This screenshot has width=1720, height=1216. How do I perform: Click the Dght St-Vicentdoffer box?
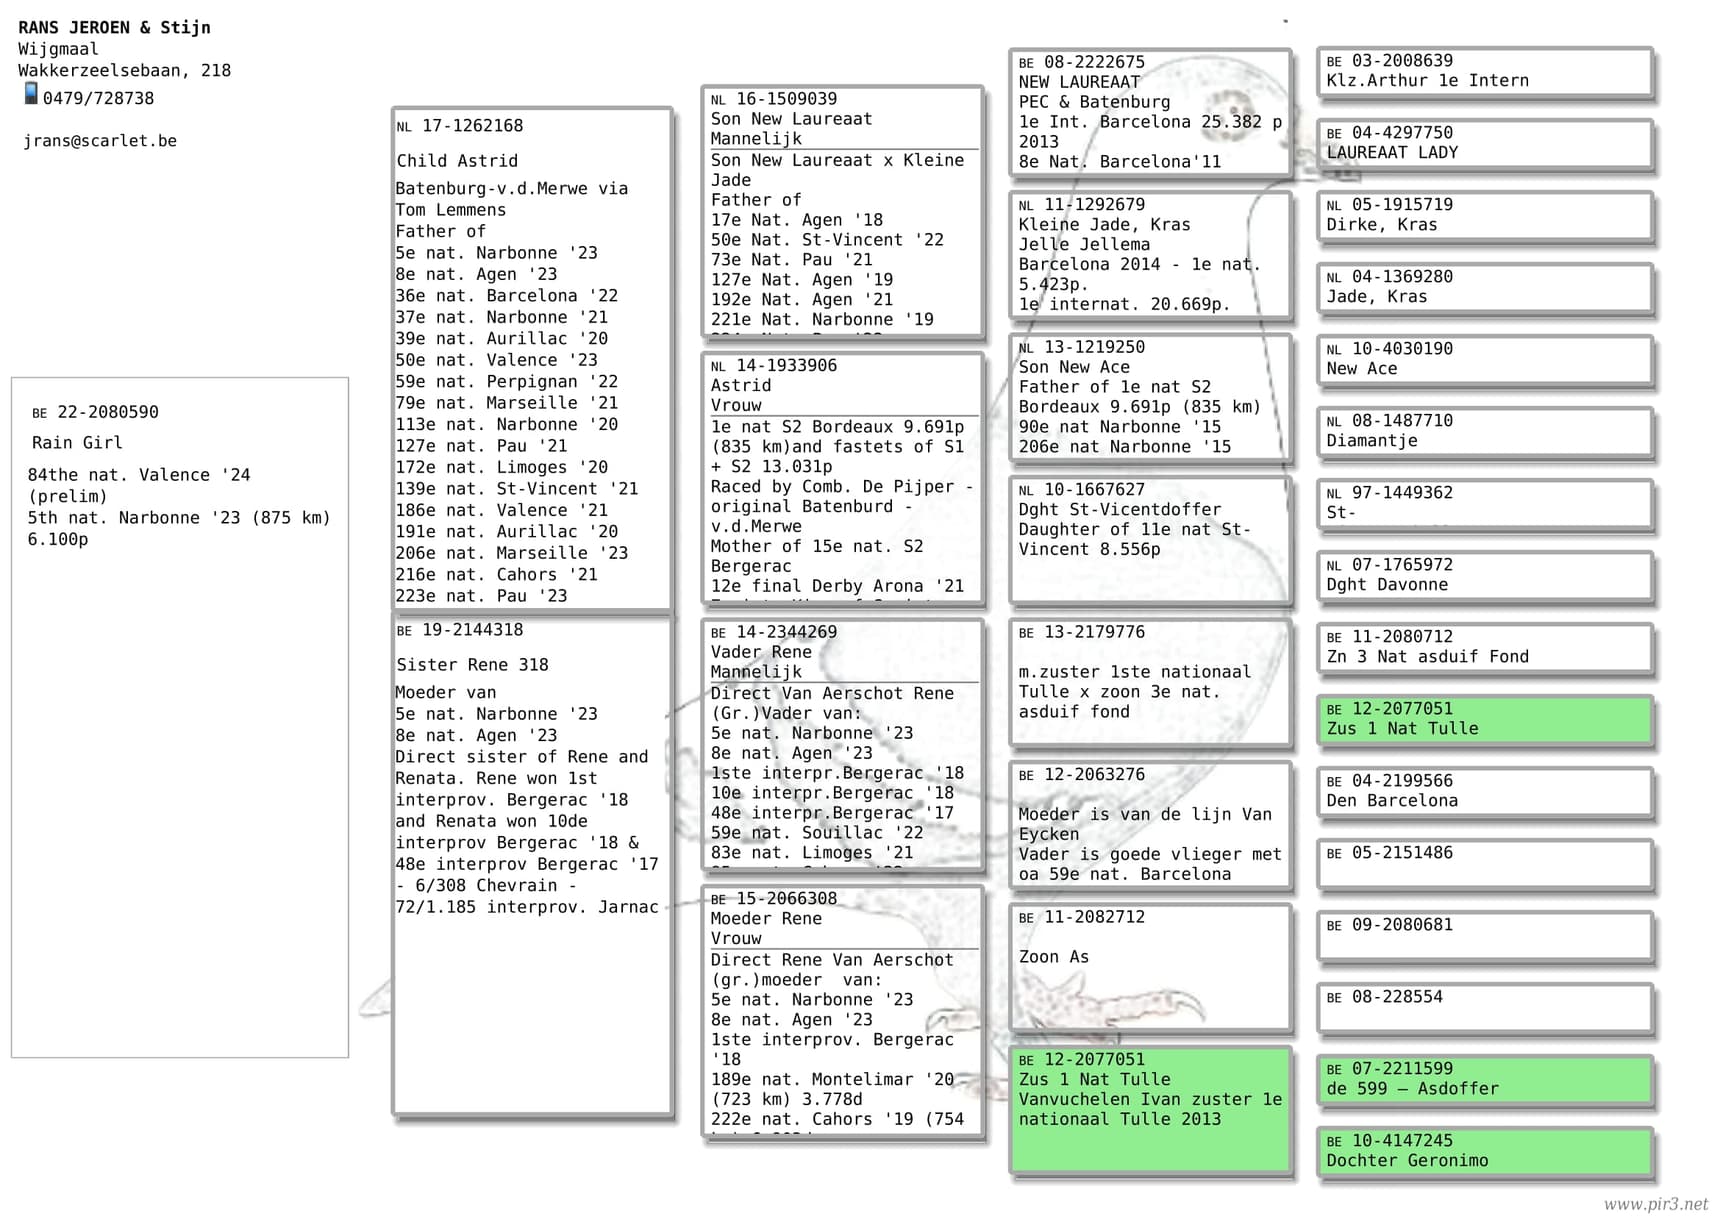(x=1149, y=540)
